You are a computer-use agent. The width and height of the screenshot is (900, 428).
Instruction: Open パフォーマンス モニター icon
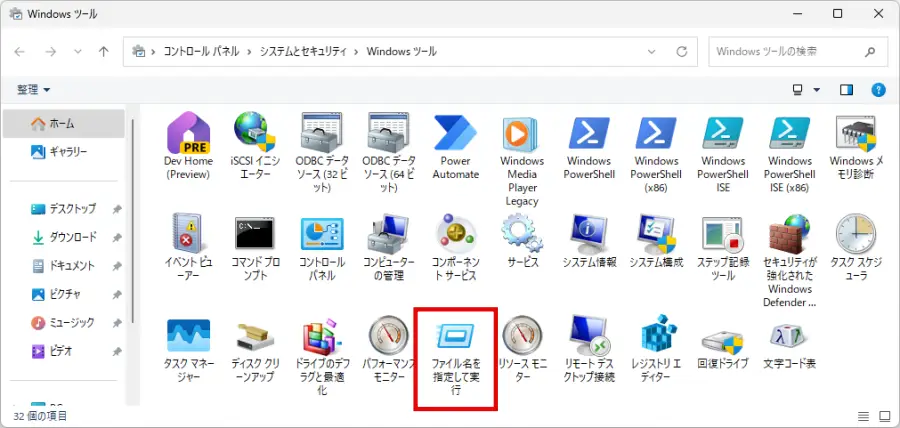click(x=389, y=336)
